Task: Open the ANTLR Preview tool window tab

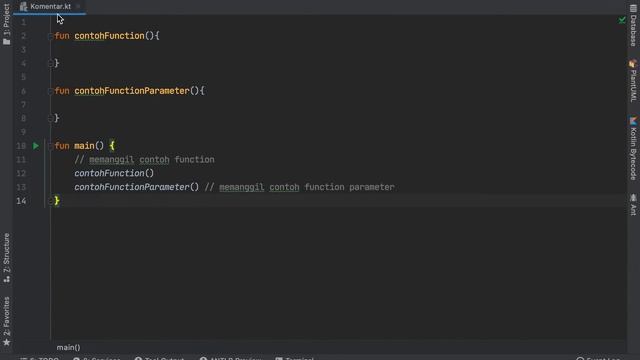Action: 231,358
